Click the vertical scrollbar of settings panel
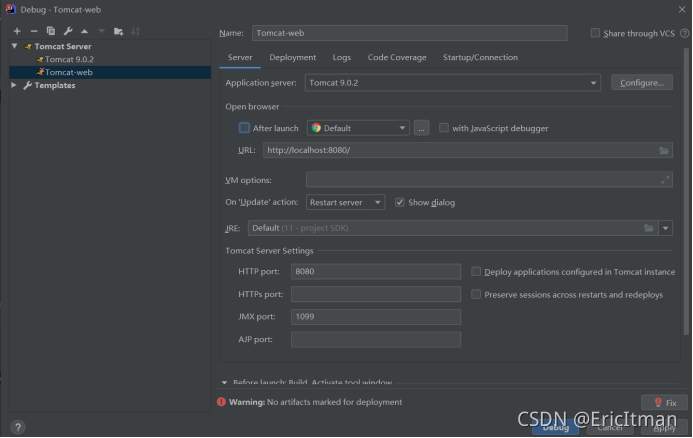693x438 pixels. click(686, 190)
